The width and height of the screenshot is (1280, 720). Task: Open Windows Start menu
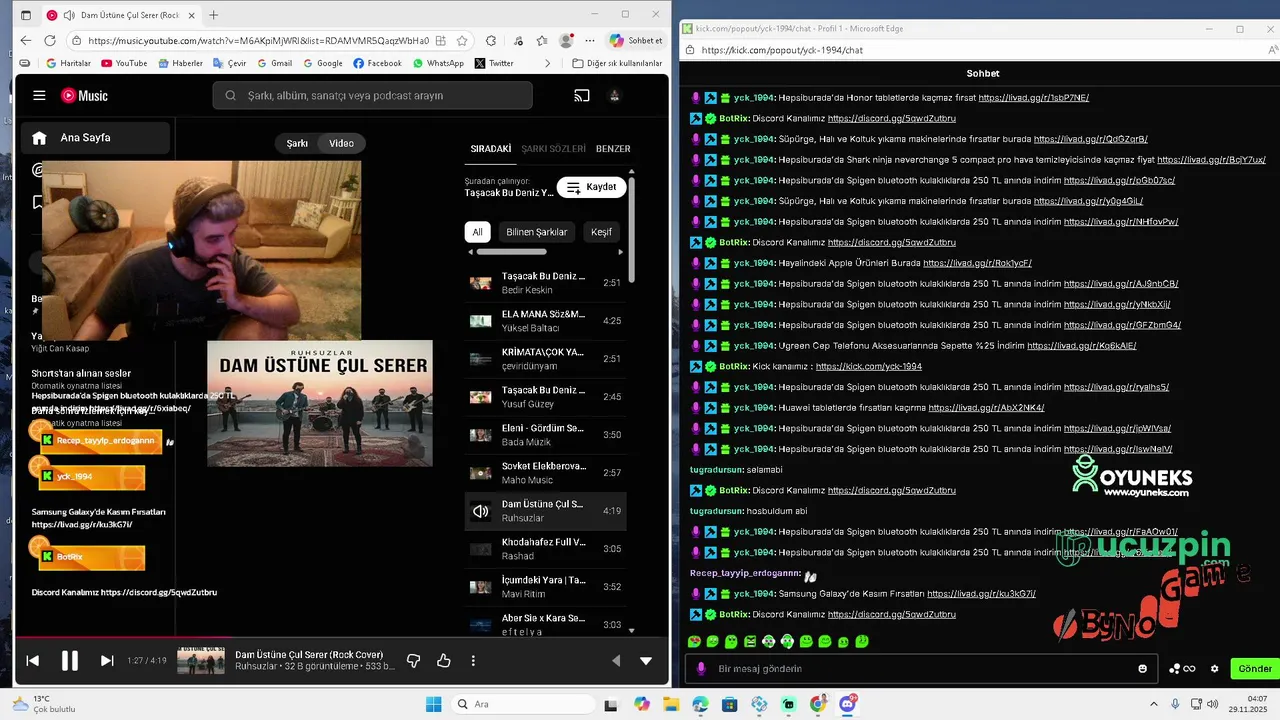click(434, 704)
